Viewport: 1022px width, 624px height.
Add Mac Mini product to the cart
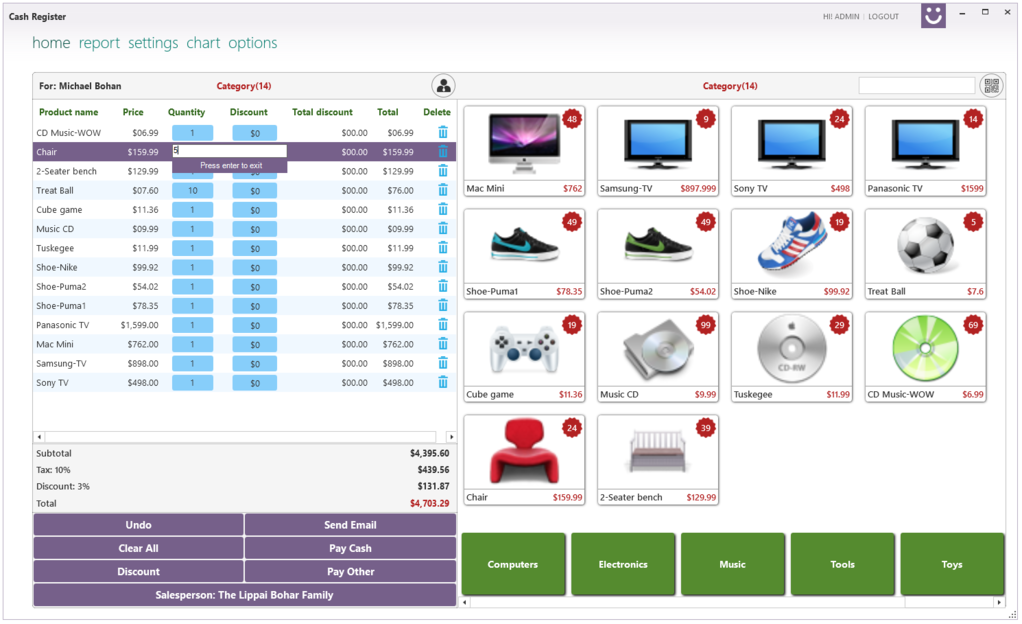pos(524,151)
